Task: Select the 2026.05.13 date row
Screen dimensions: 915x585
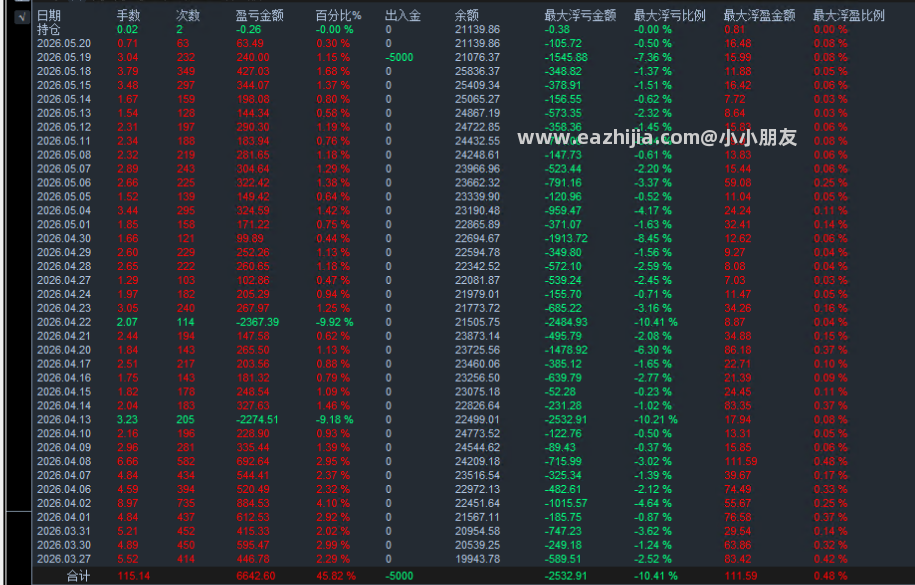Action: tap(64, 113)
